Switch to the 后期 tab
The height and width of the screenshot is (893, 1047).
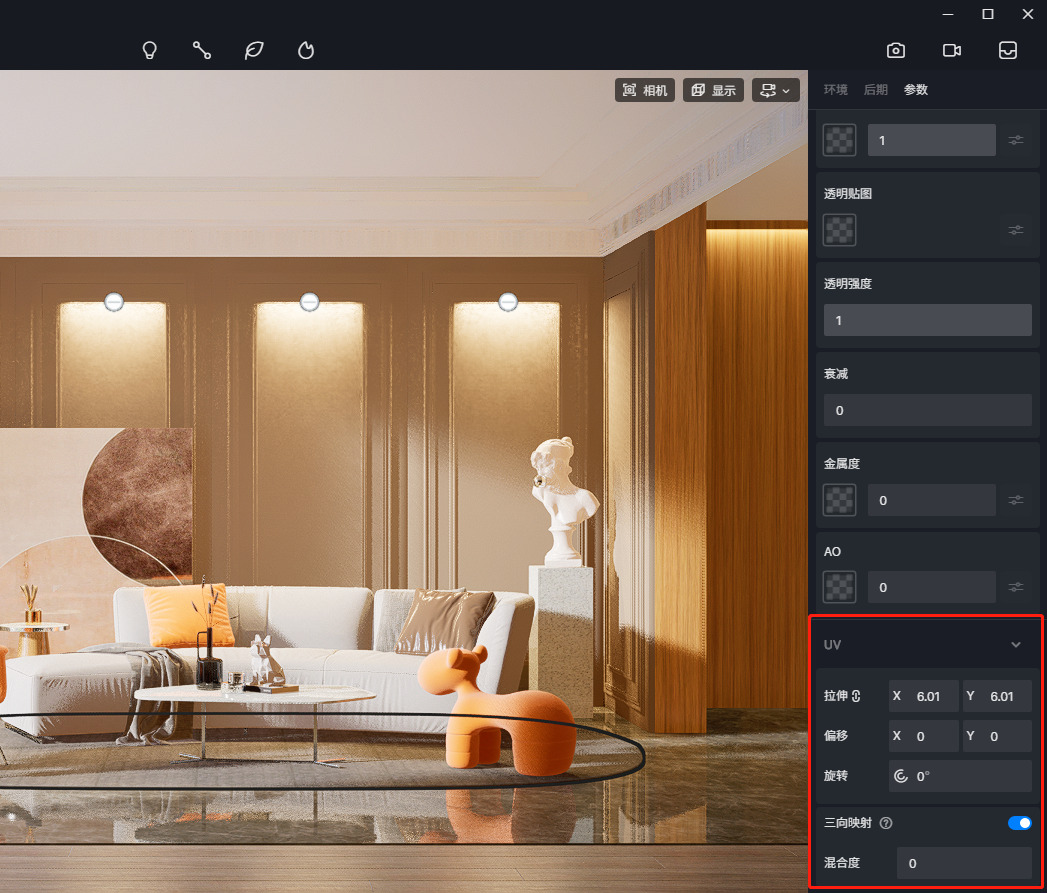click(875, 90)
